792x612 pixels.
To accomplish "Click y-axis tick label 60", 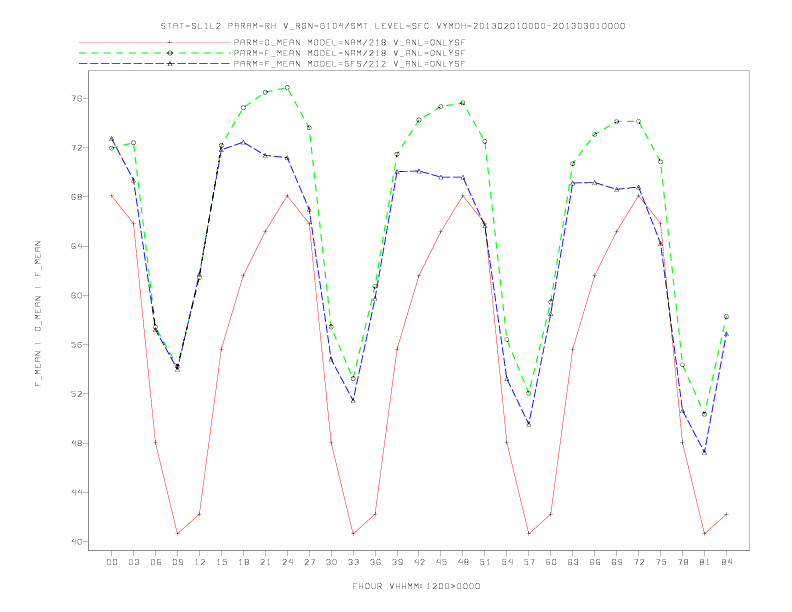I will point(77,295).
